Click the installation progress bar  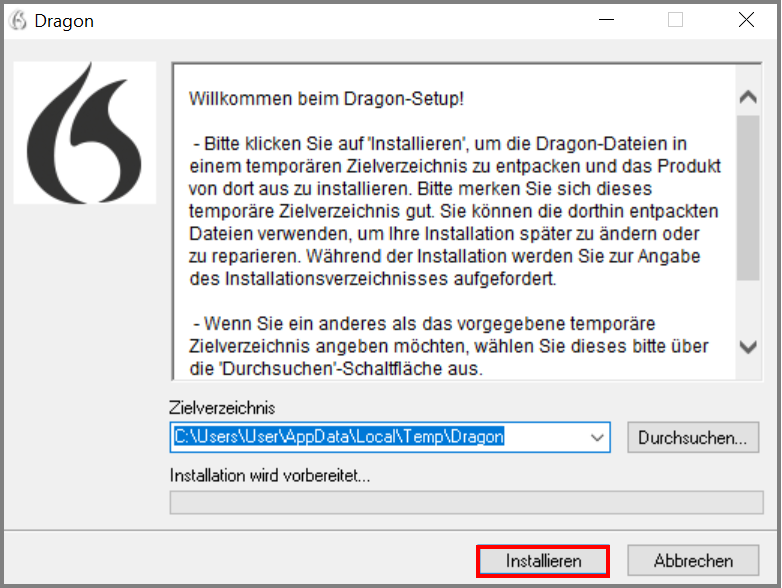coord(466,502)
